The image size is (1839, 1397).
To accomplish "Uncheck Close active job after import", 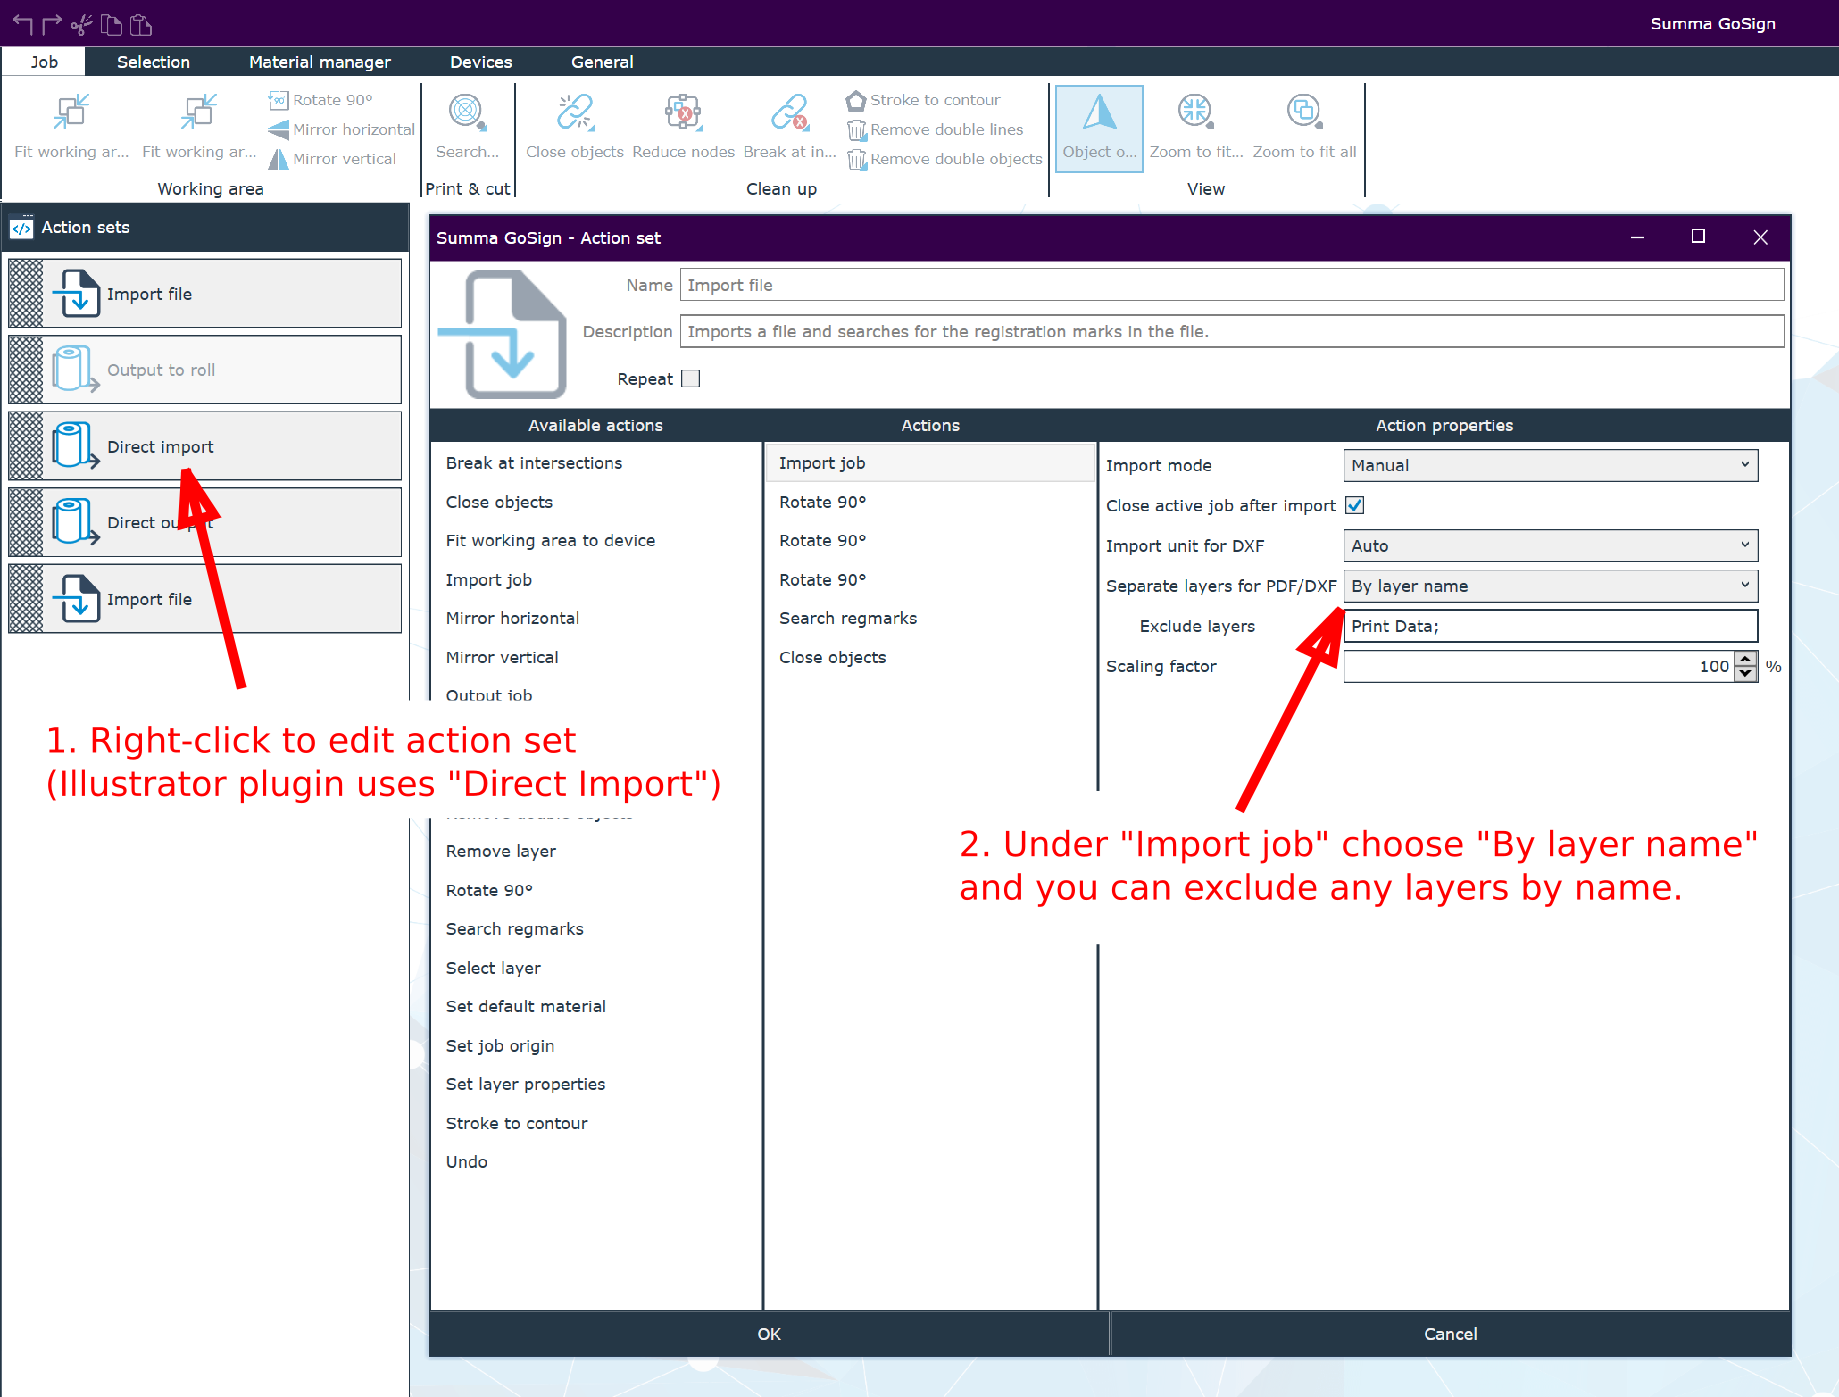I will tap(1355, 506).
